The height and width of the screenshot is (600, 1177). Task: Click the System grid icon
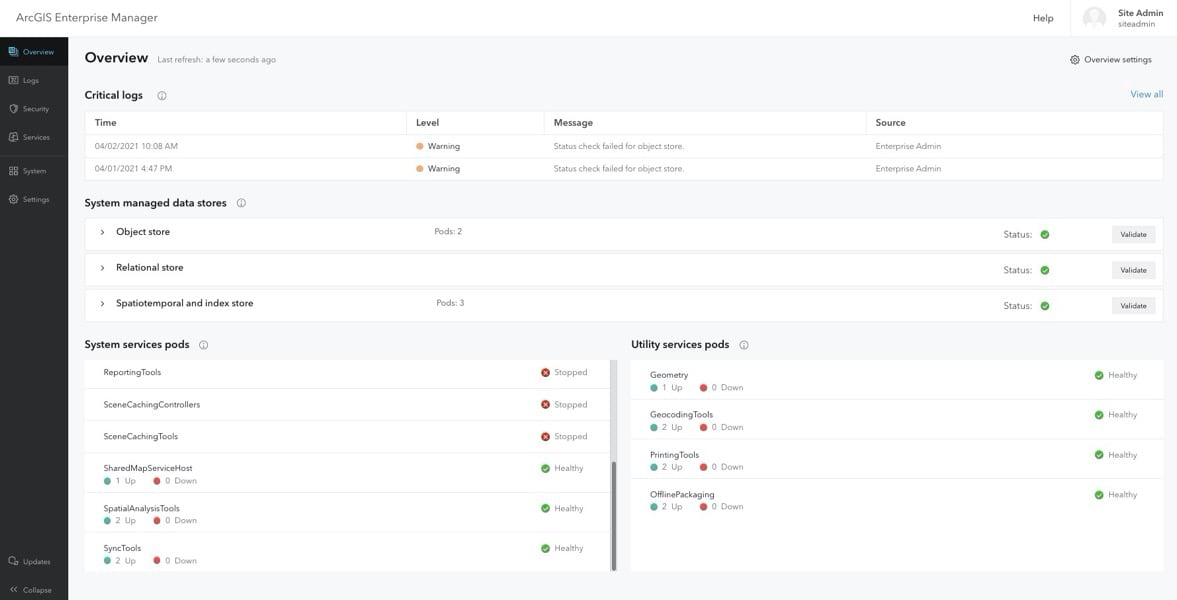14,171
